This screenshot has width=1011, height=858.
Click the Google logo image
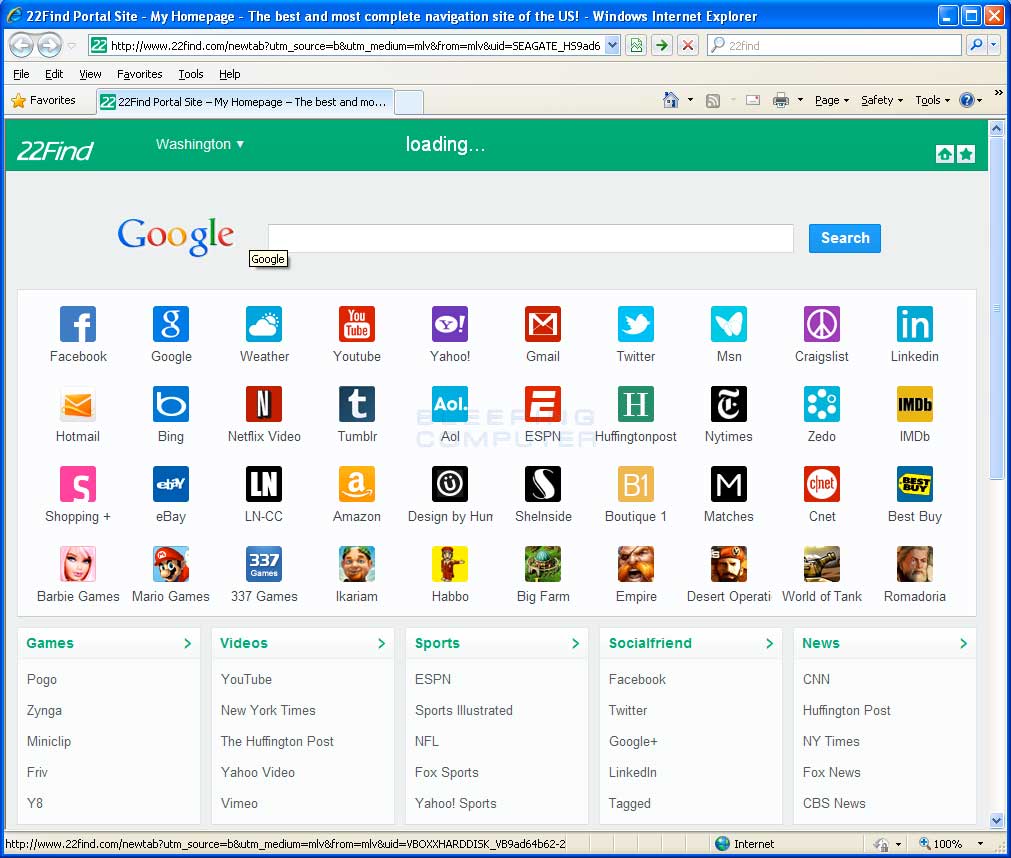point(175,236)
